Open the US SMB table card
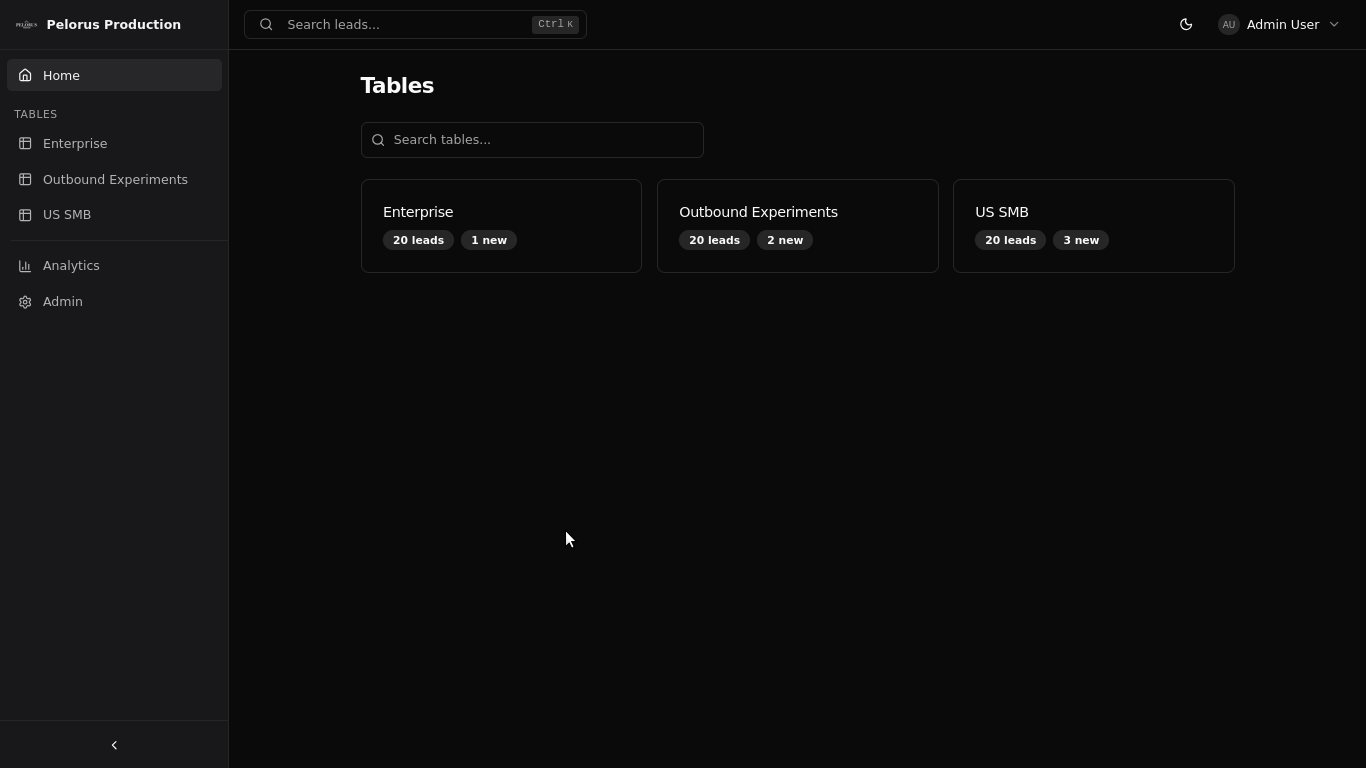The image size is (1366, 768). point(1094,226)
